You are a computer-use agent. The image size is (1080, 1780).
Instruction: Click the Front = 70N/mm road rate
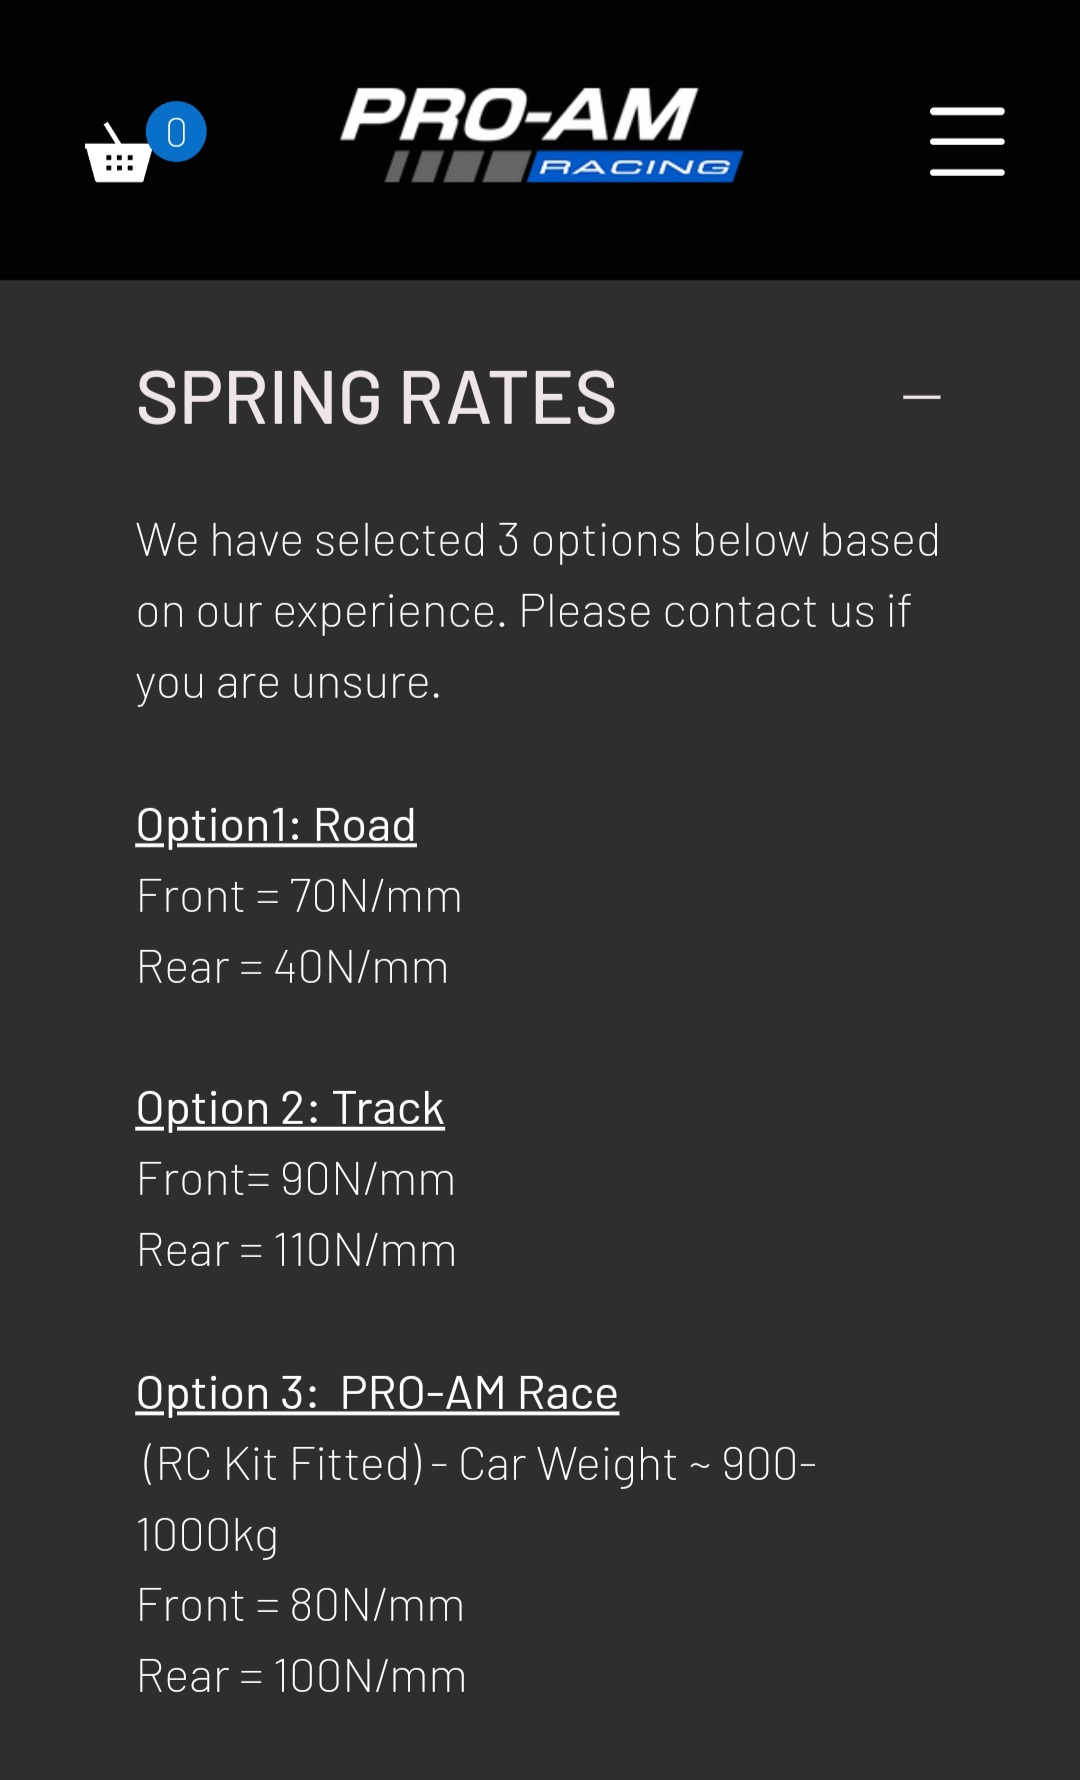click(299, 896)
